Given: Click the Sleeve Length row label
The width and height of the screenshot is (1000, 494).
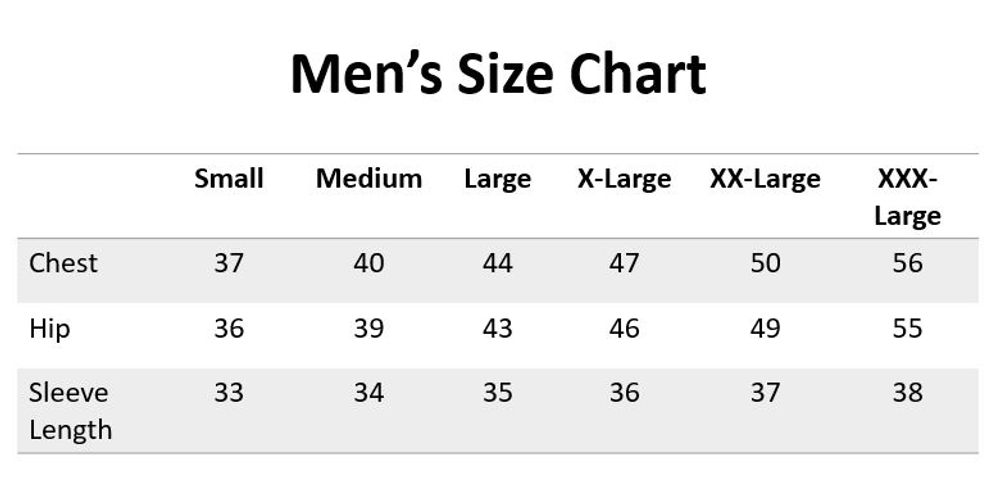Looking at the screenshot, I should (70, 411).
